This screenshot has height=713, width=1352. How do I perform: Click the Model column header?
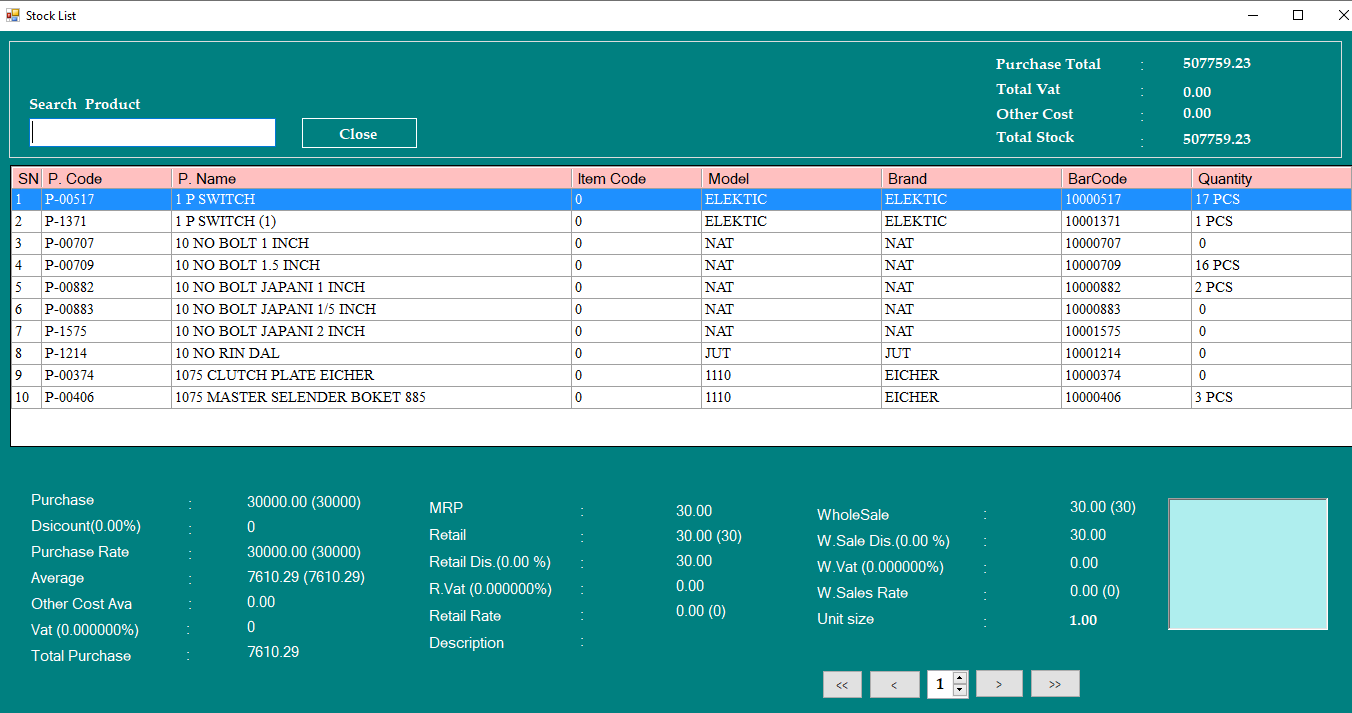point(791,178)
